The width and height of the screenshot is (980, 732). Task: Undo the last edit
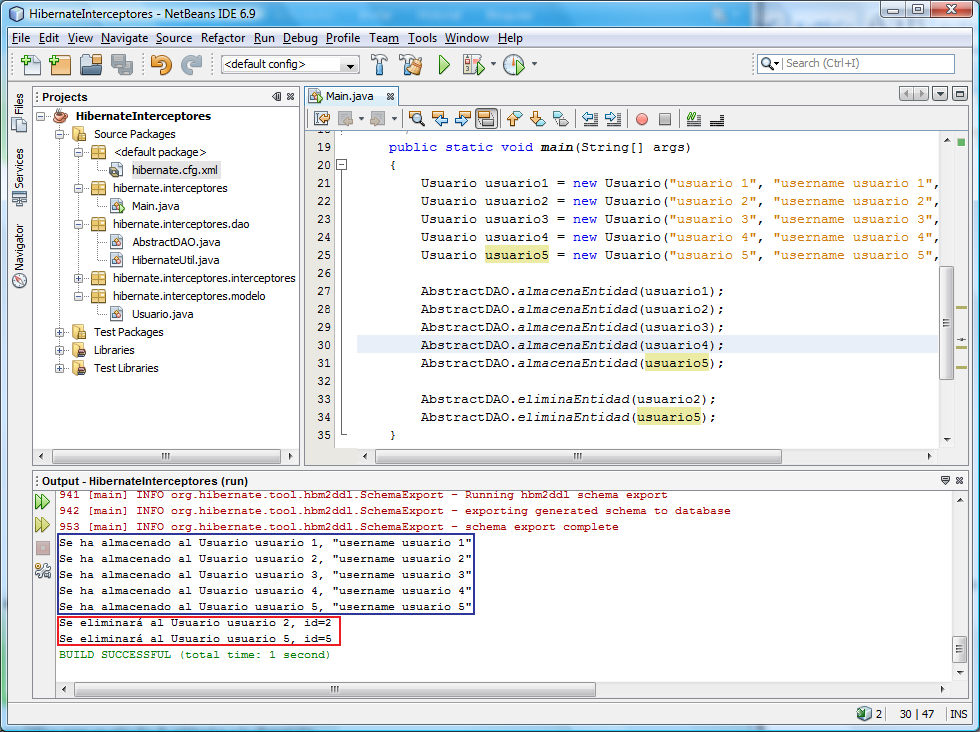coord(160,63)
